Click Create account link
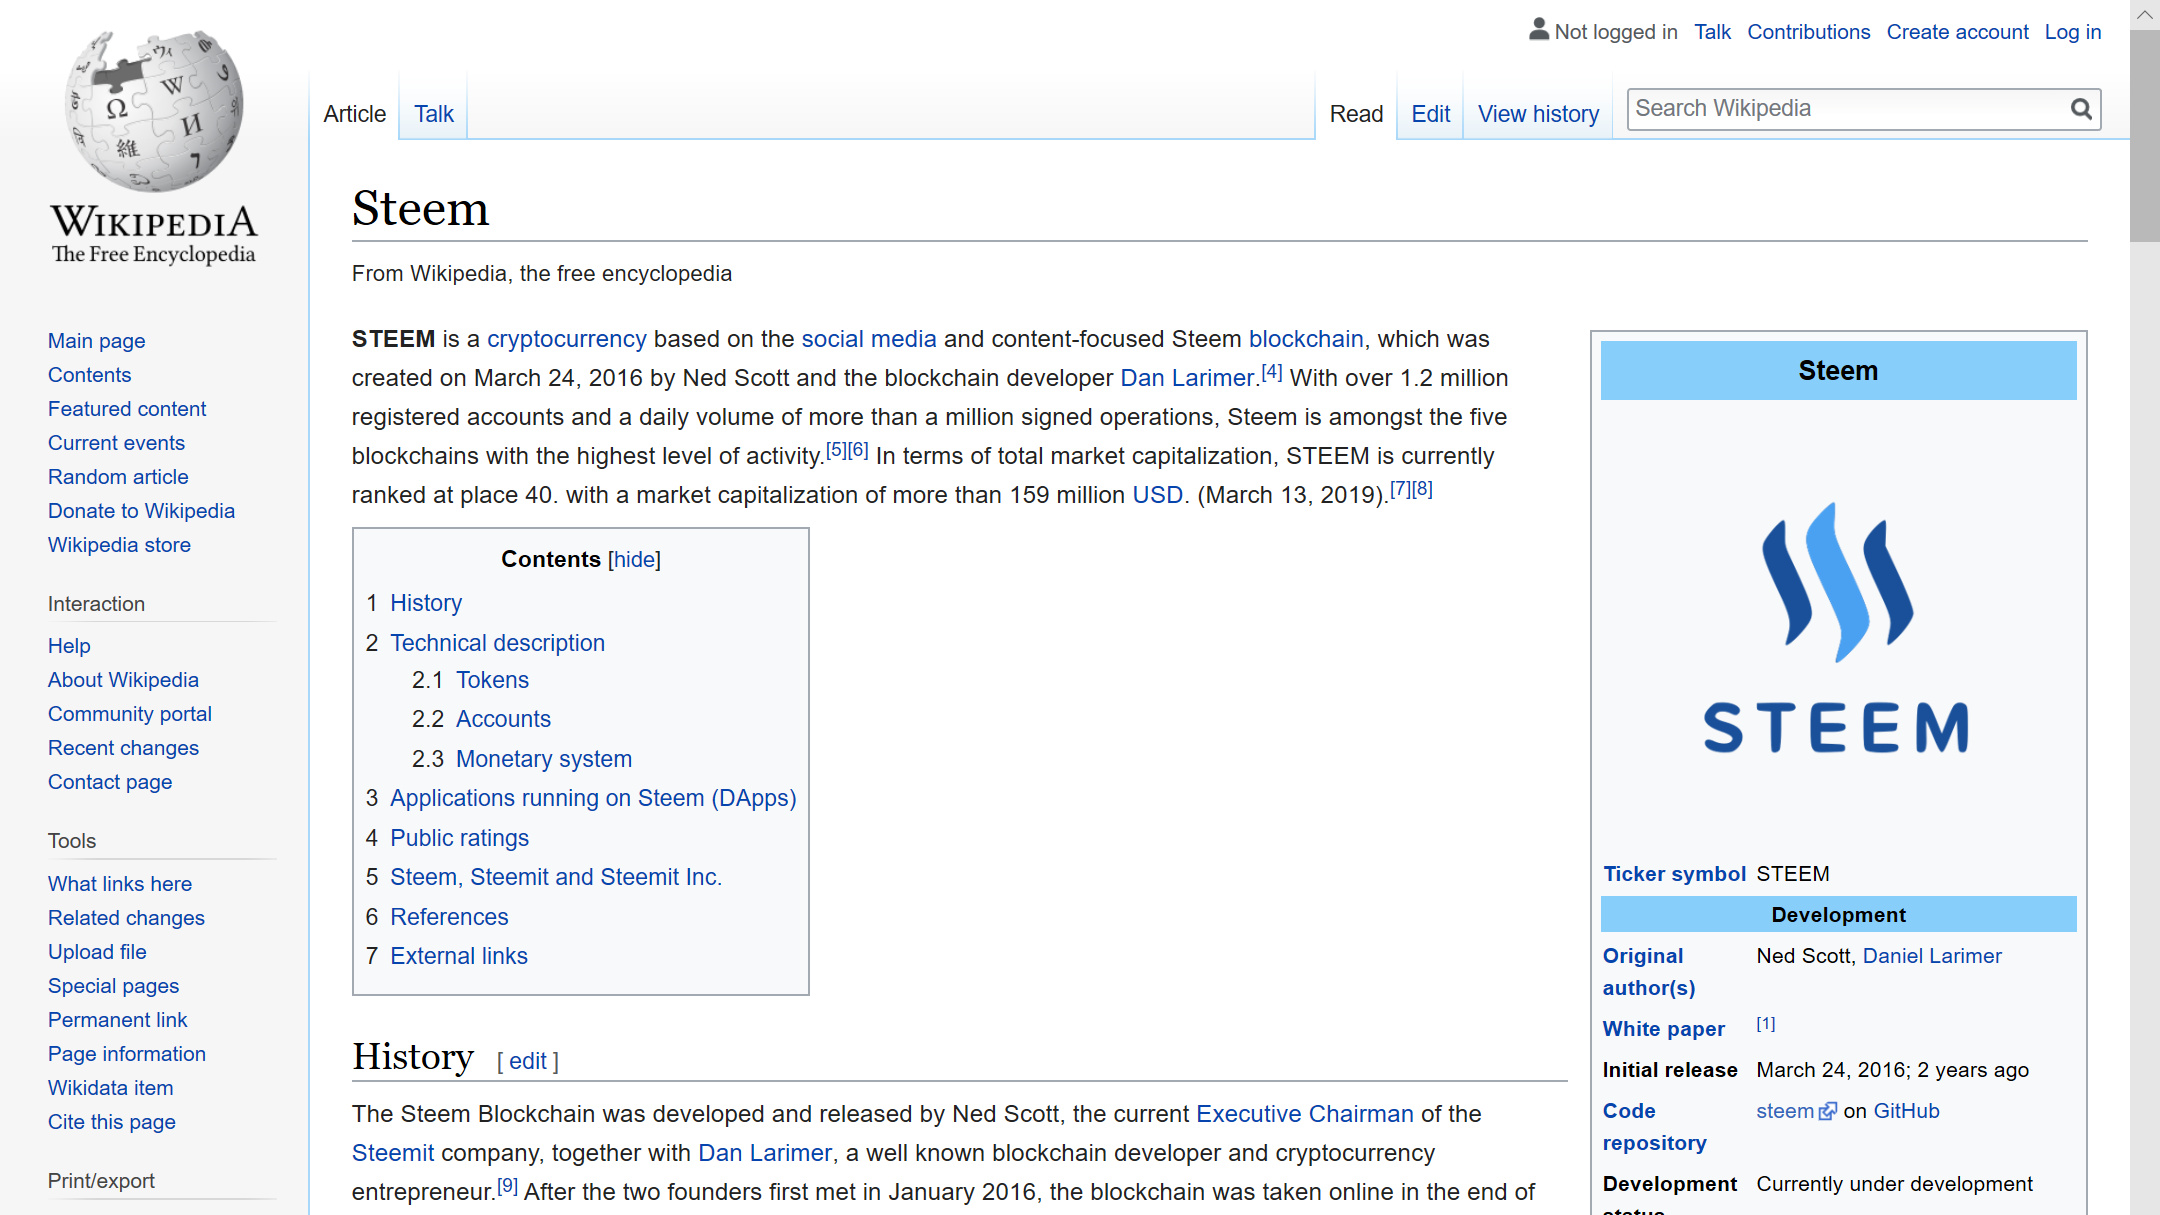Screen dimensions: 2160x1215 pyautogui.click(x=1957, y=32)
